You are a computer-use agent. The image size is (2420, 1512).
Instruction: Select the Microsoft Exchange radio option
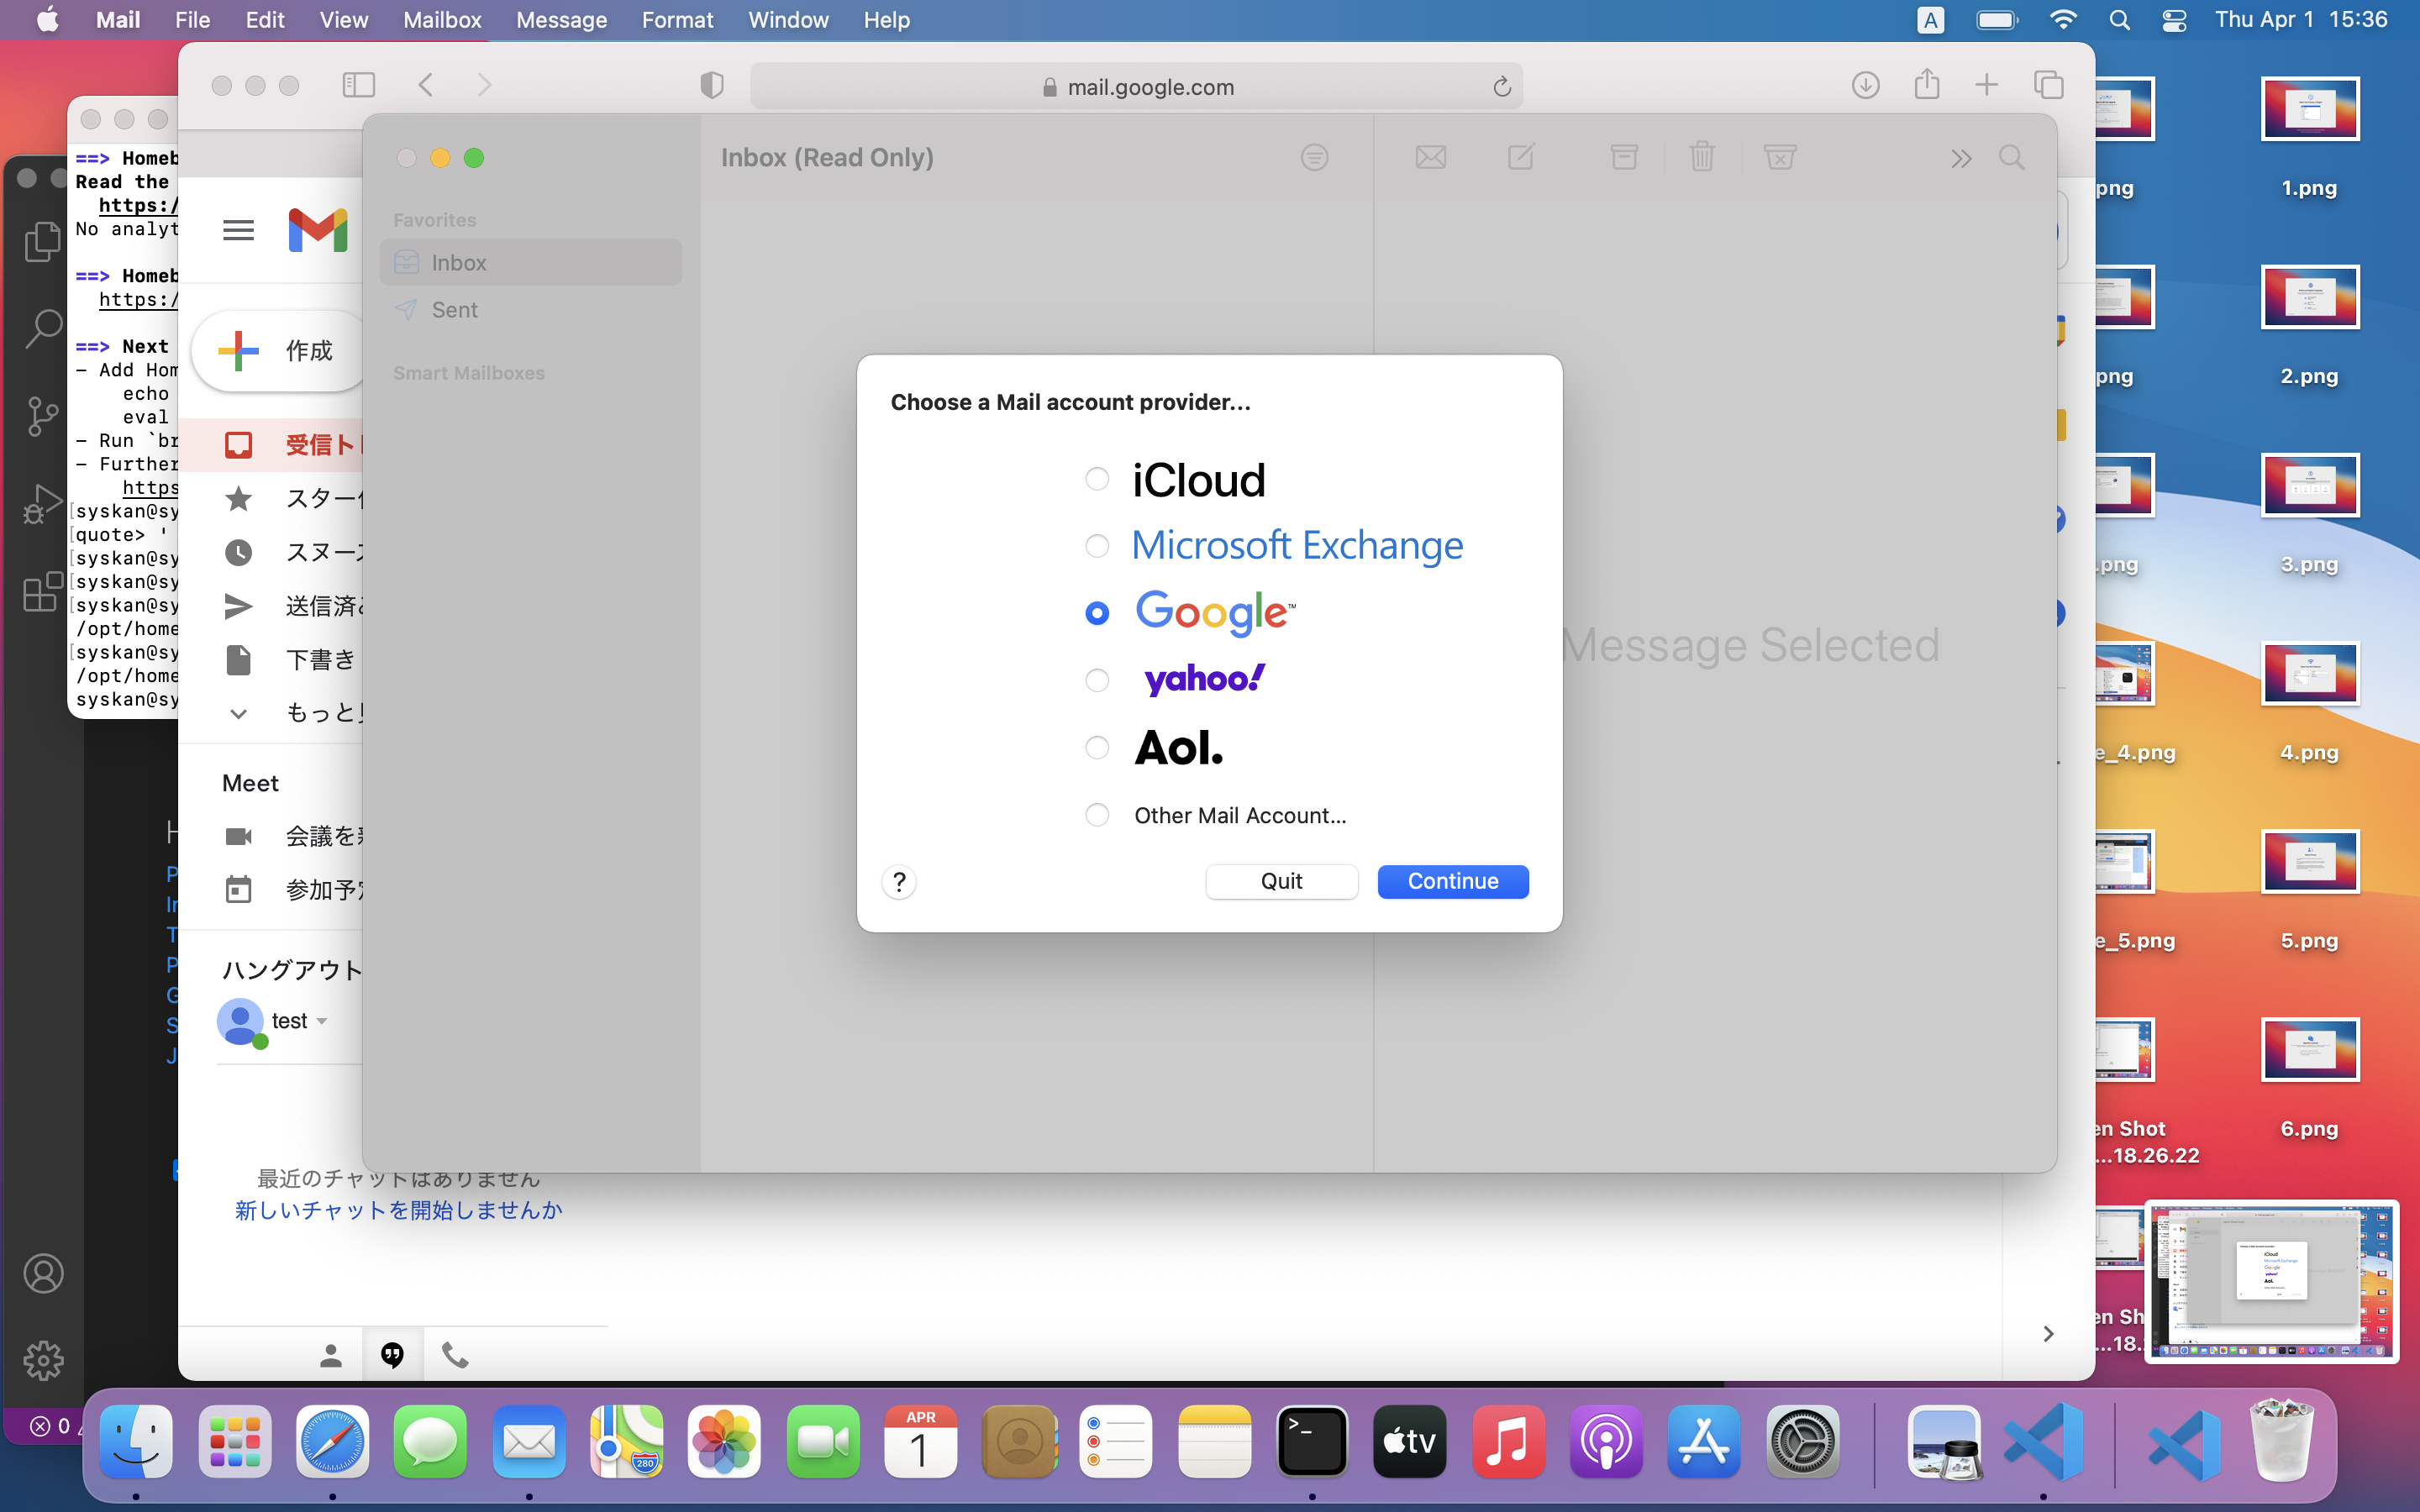pyautogui.click(x=1097, y=546)
